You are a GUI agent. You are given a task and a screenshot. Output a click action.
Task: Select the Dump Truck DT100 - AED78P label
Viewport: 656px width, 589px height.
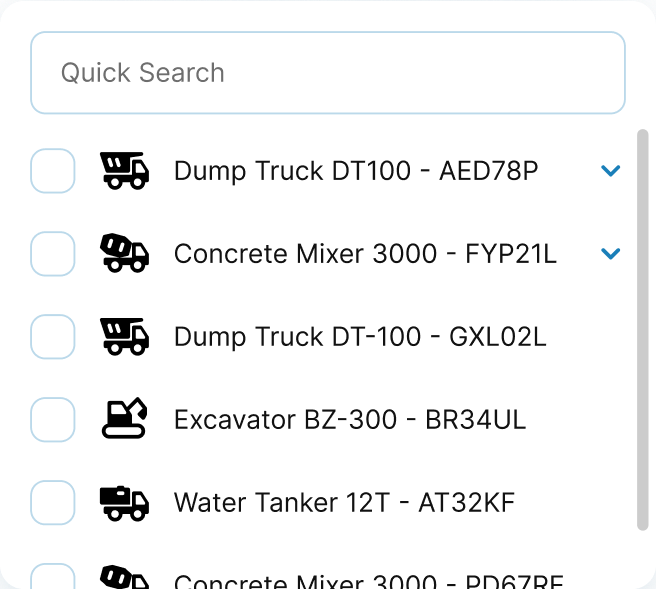click(x=356, y=171)
